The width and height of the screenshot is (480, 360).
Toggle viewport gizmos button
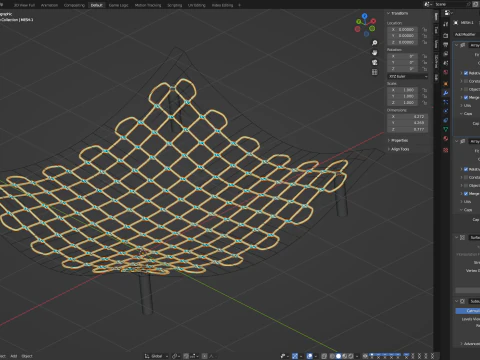coord(295,356)
